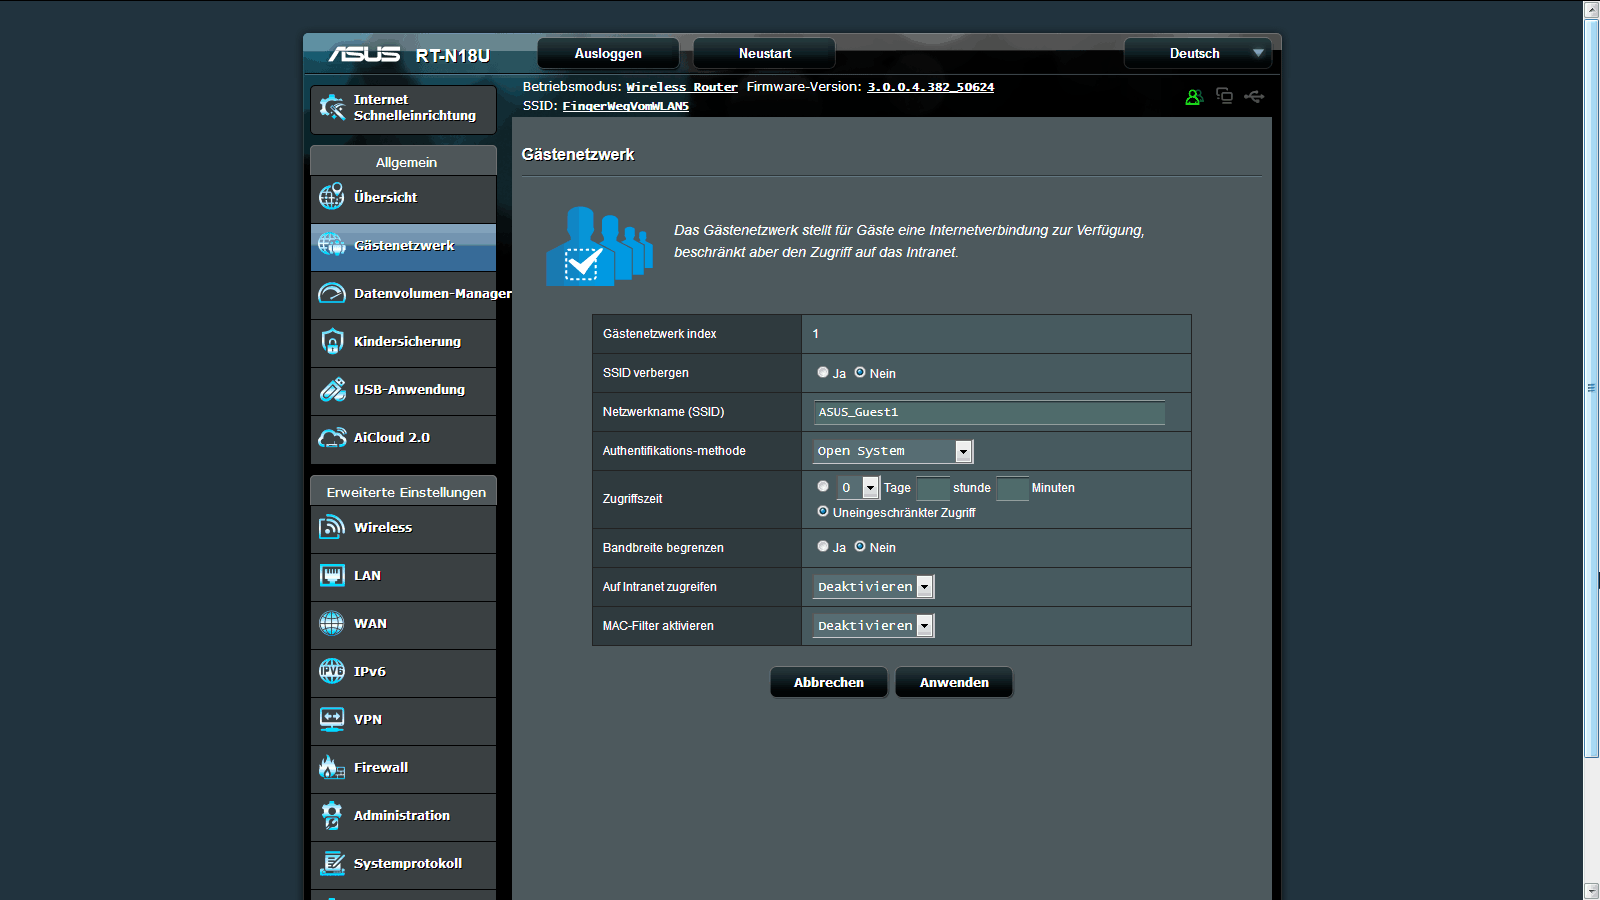Click the IPv6 icon
This screenshot has width=1600, height=900.
tap(332, 671)
